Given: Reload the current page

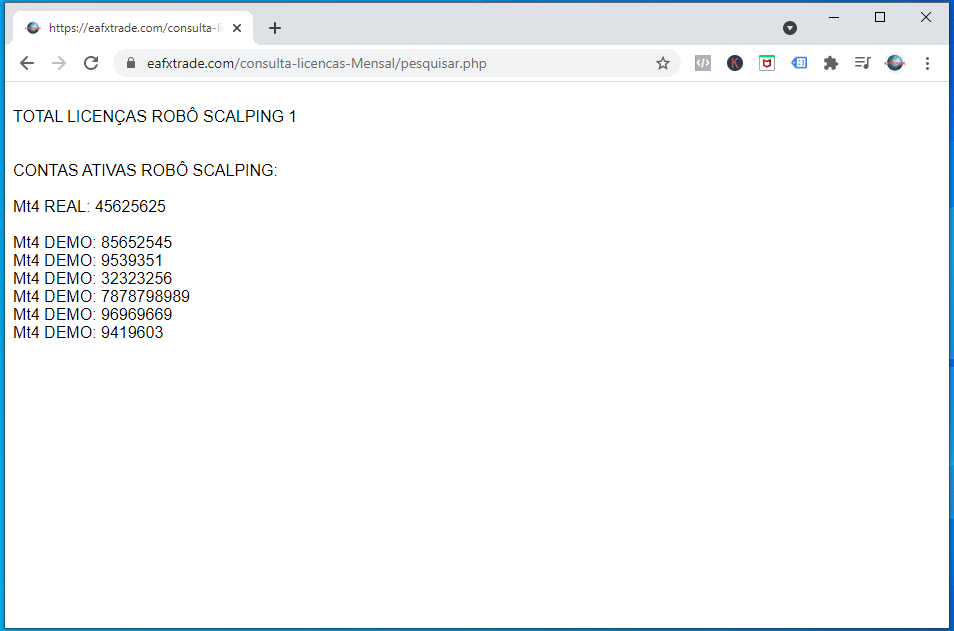Looking at the screenshot, I should [x=91, y=63].
